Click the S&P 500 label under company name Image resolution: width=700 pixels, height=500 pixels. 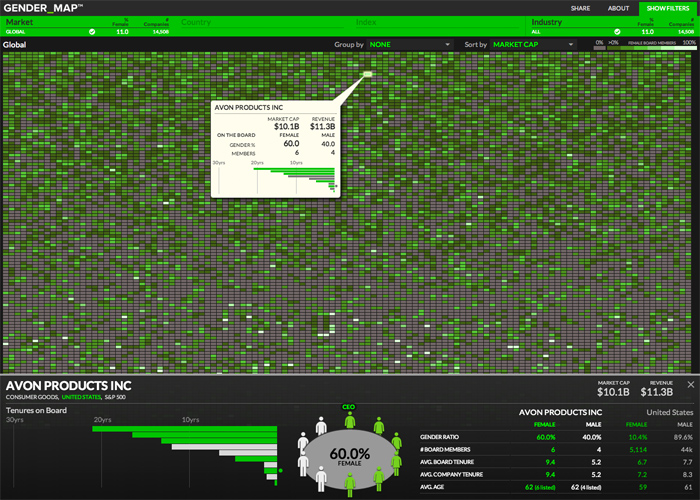coord(115,397)
